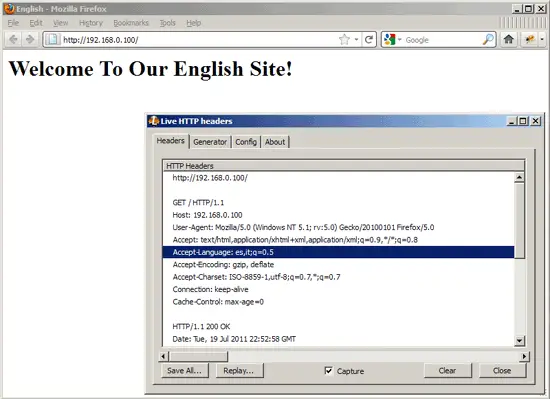
Task: Select the User-Agent header line
Action: coord(338,228)
